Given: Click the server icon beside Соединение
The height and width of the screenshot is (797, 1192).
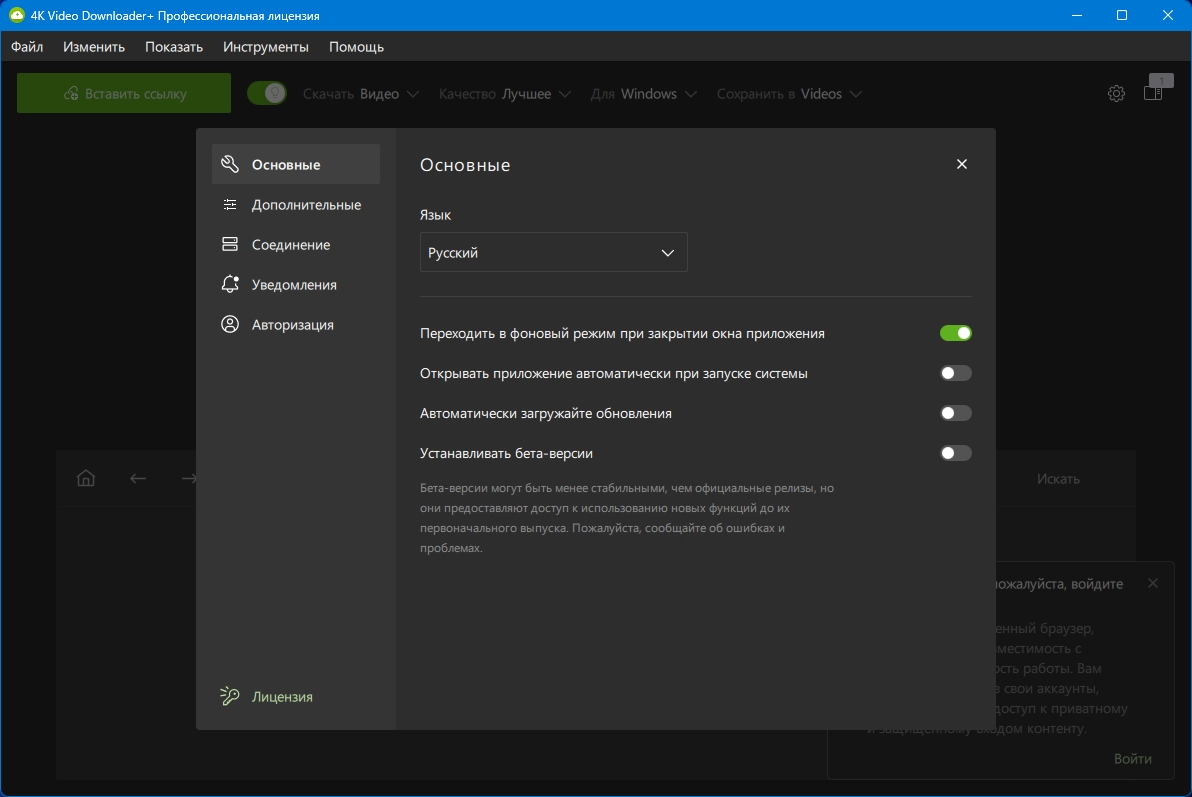Looking at the screenshot, I should 230,245.
